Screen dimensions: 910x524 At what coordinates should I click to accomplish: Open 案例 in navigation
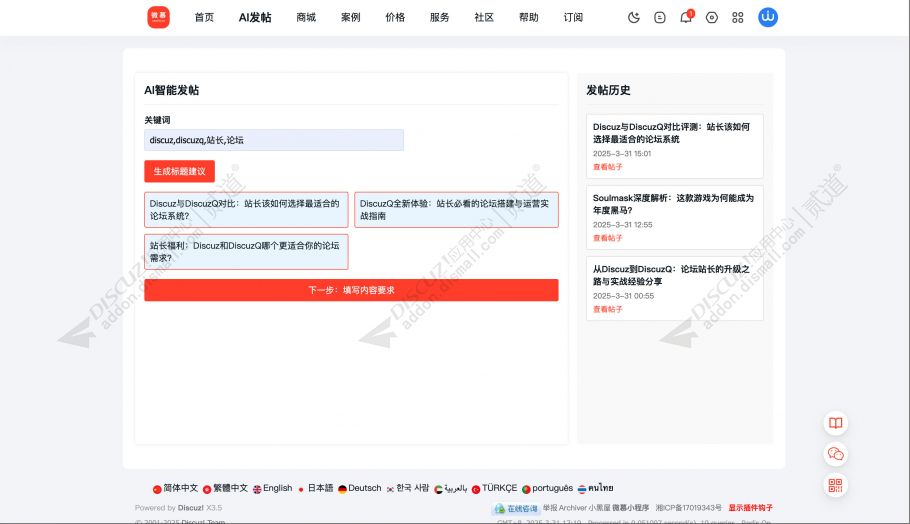pos(351,17)
